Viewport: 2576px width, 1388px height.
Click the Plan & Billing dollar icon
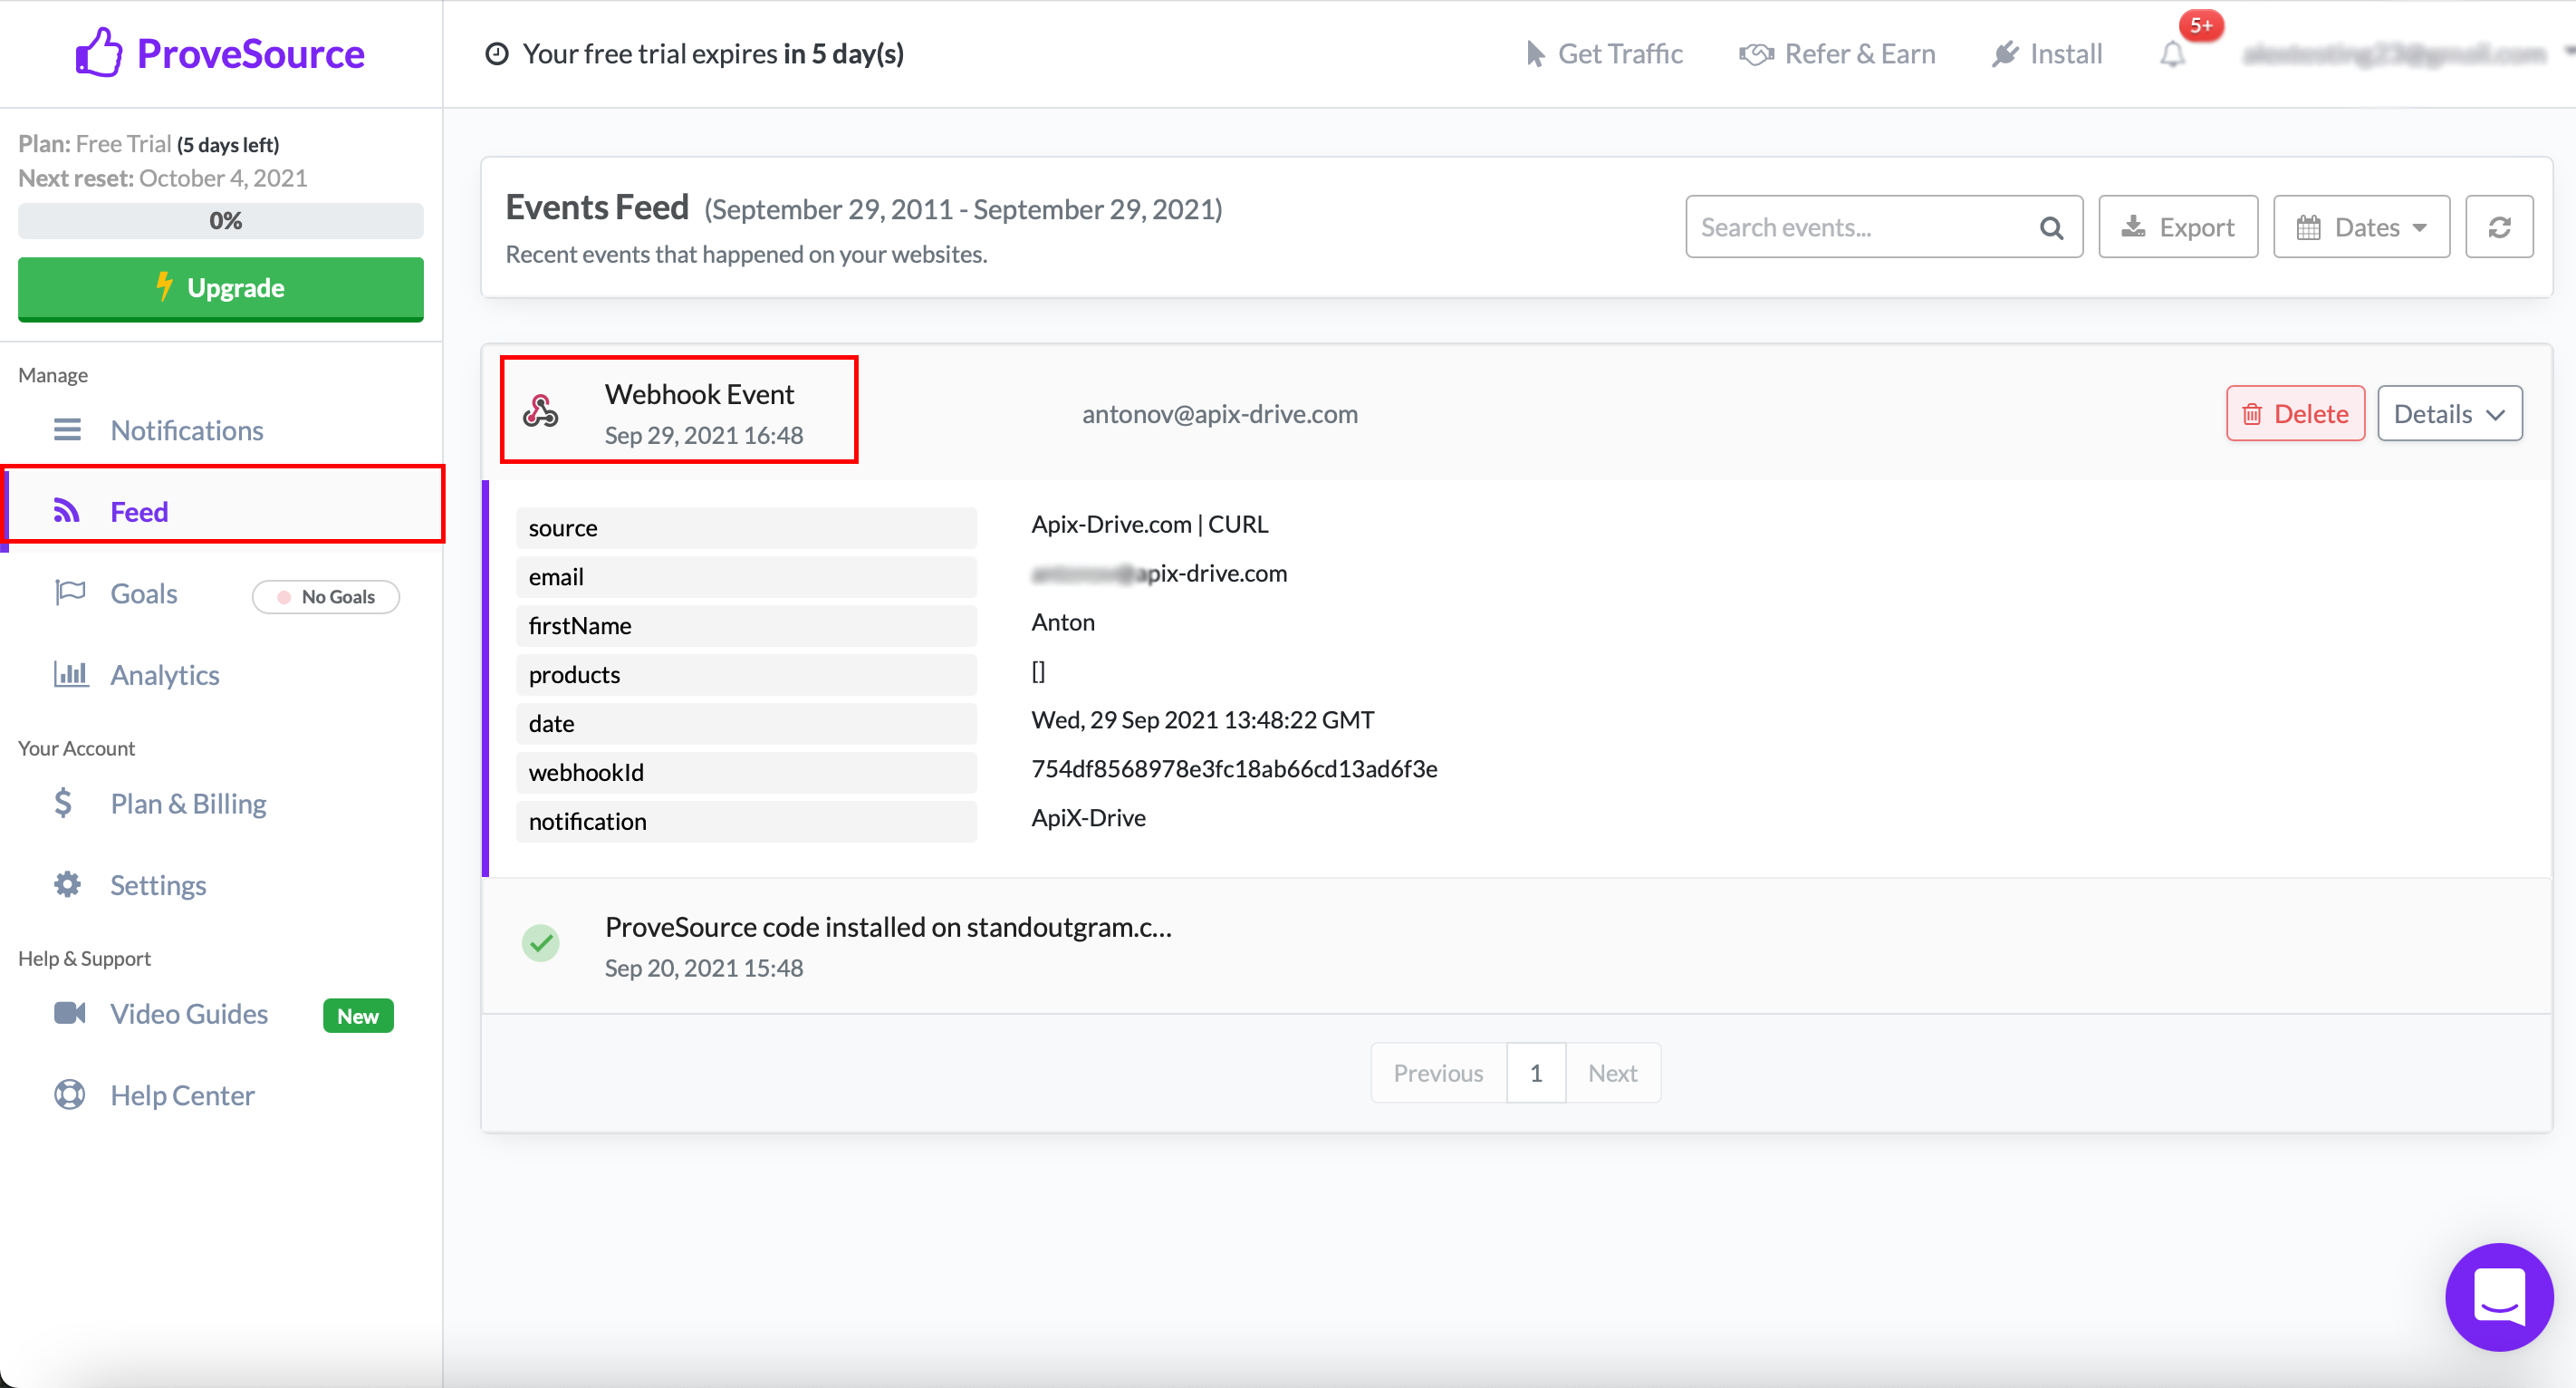63,803
